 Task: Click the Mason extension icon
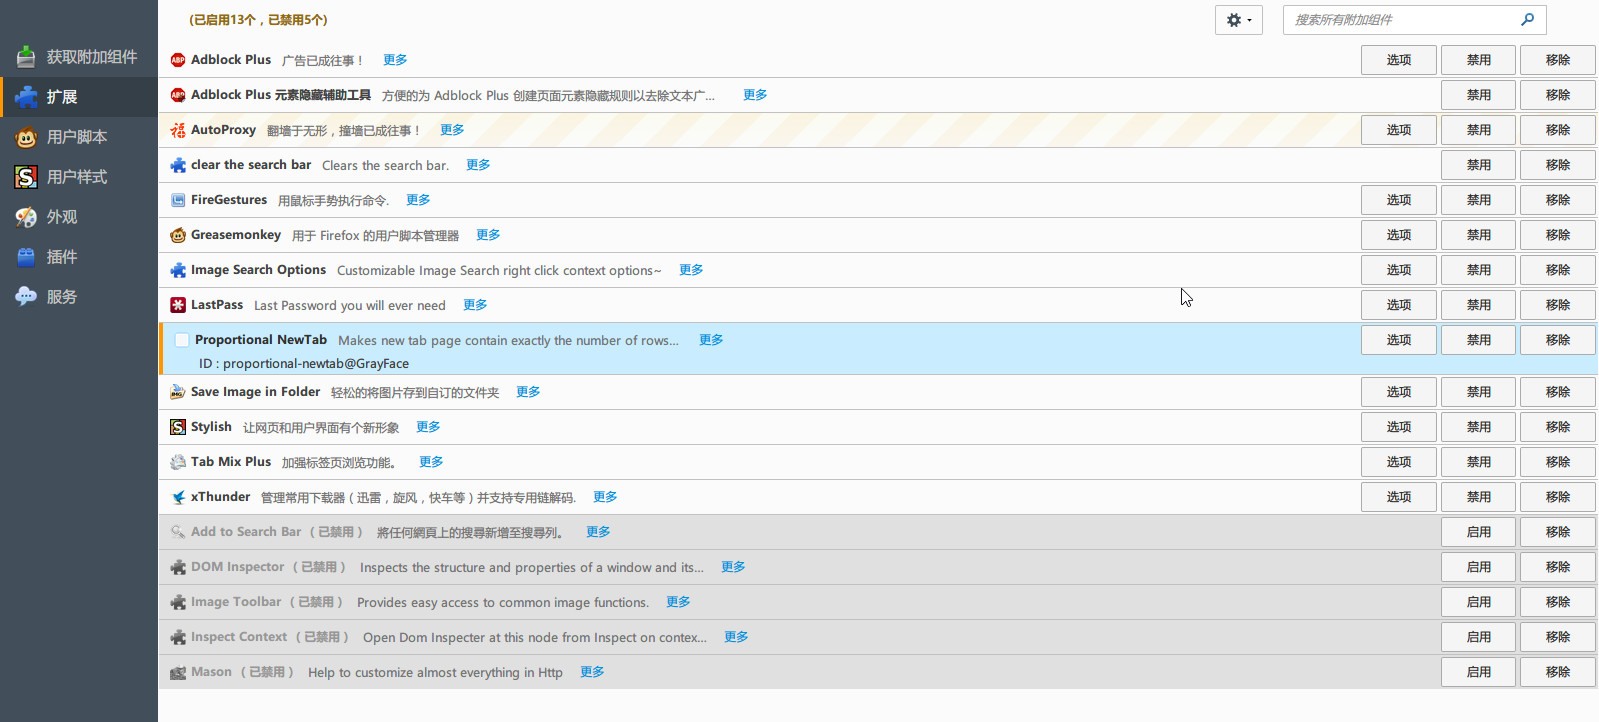pos(178,672)
